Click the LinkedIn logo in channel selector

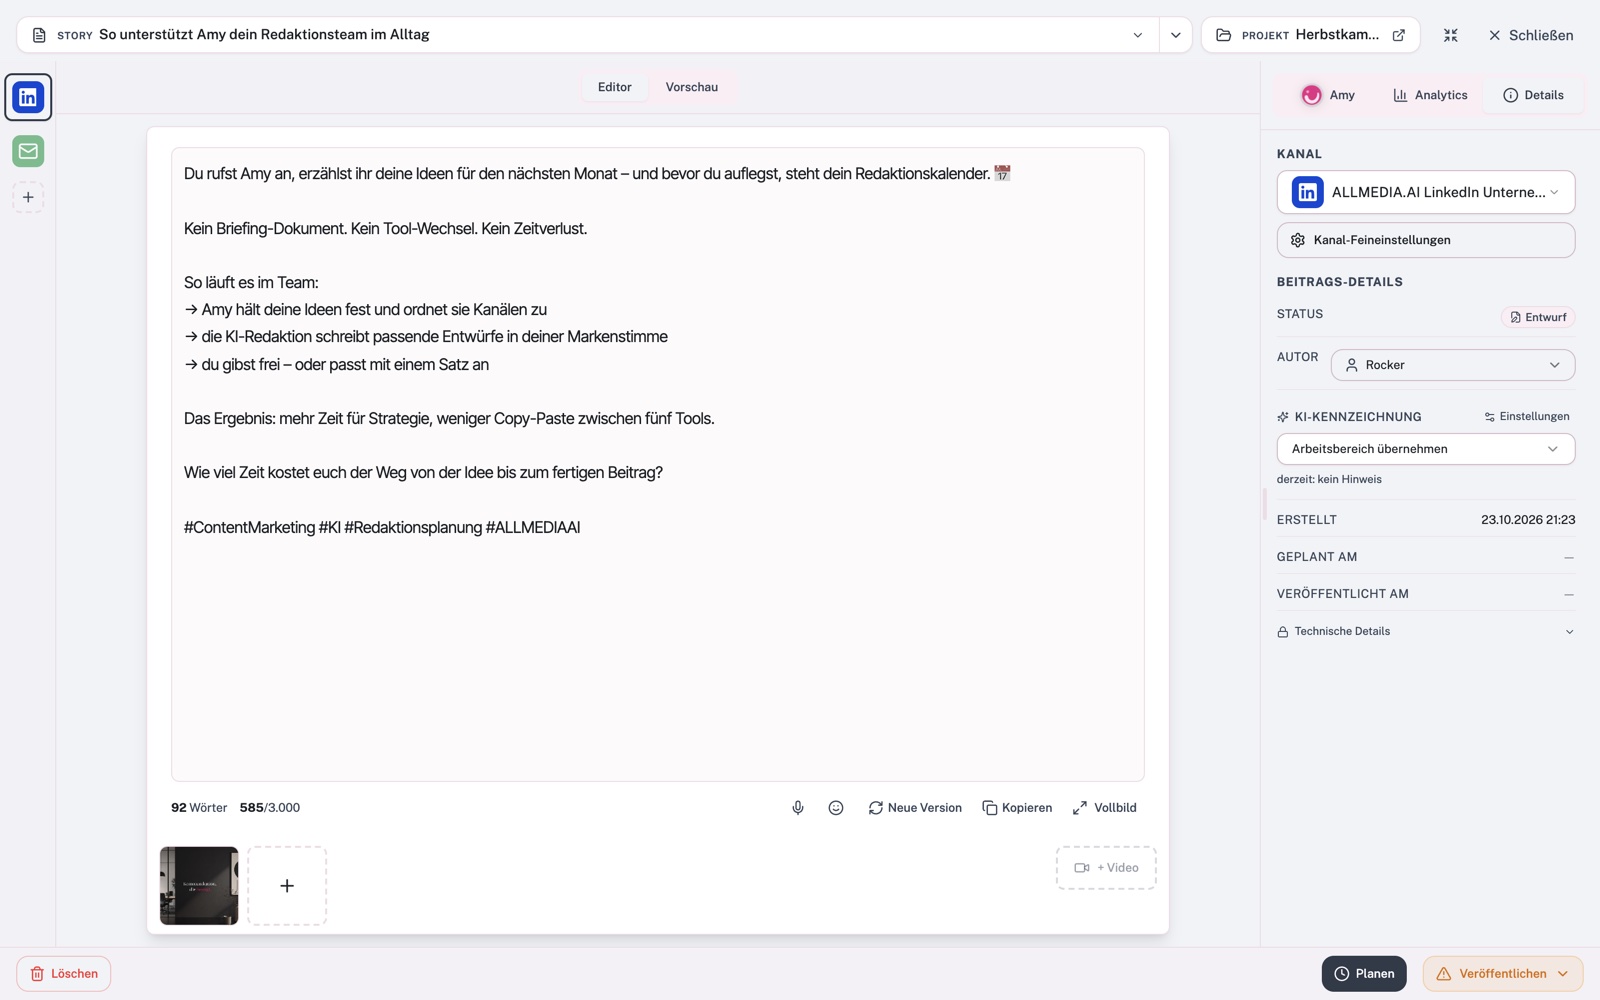(x=1308, y=192)
